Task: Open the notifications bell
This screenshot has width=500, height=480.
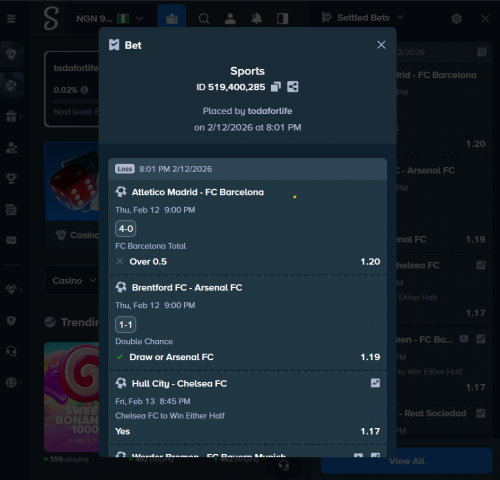Action: point(256,19)
